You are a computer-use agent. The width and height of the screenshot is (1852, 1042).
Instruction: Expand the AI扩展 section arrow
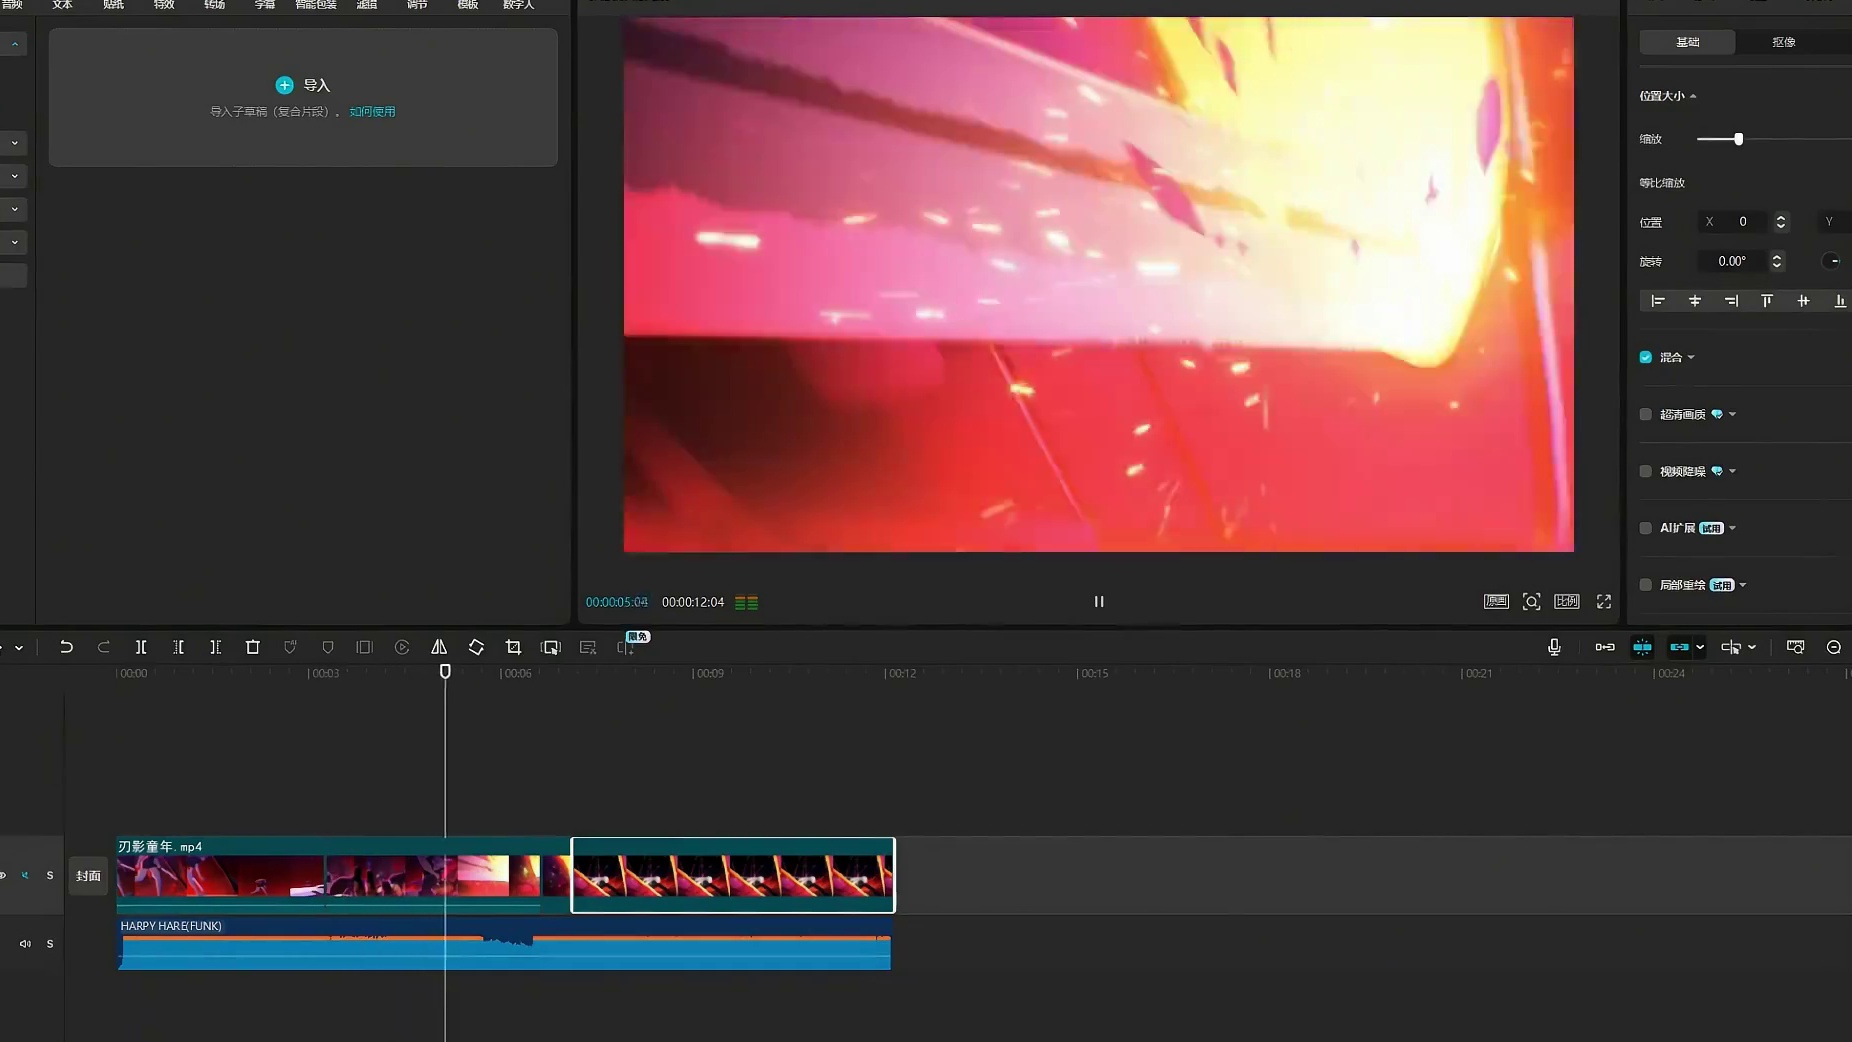point(1733,528)
